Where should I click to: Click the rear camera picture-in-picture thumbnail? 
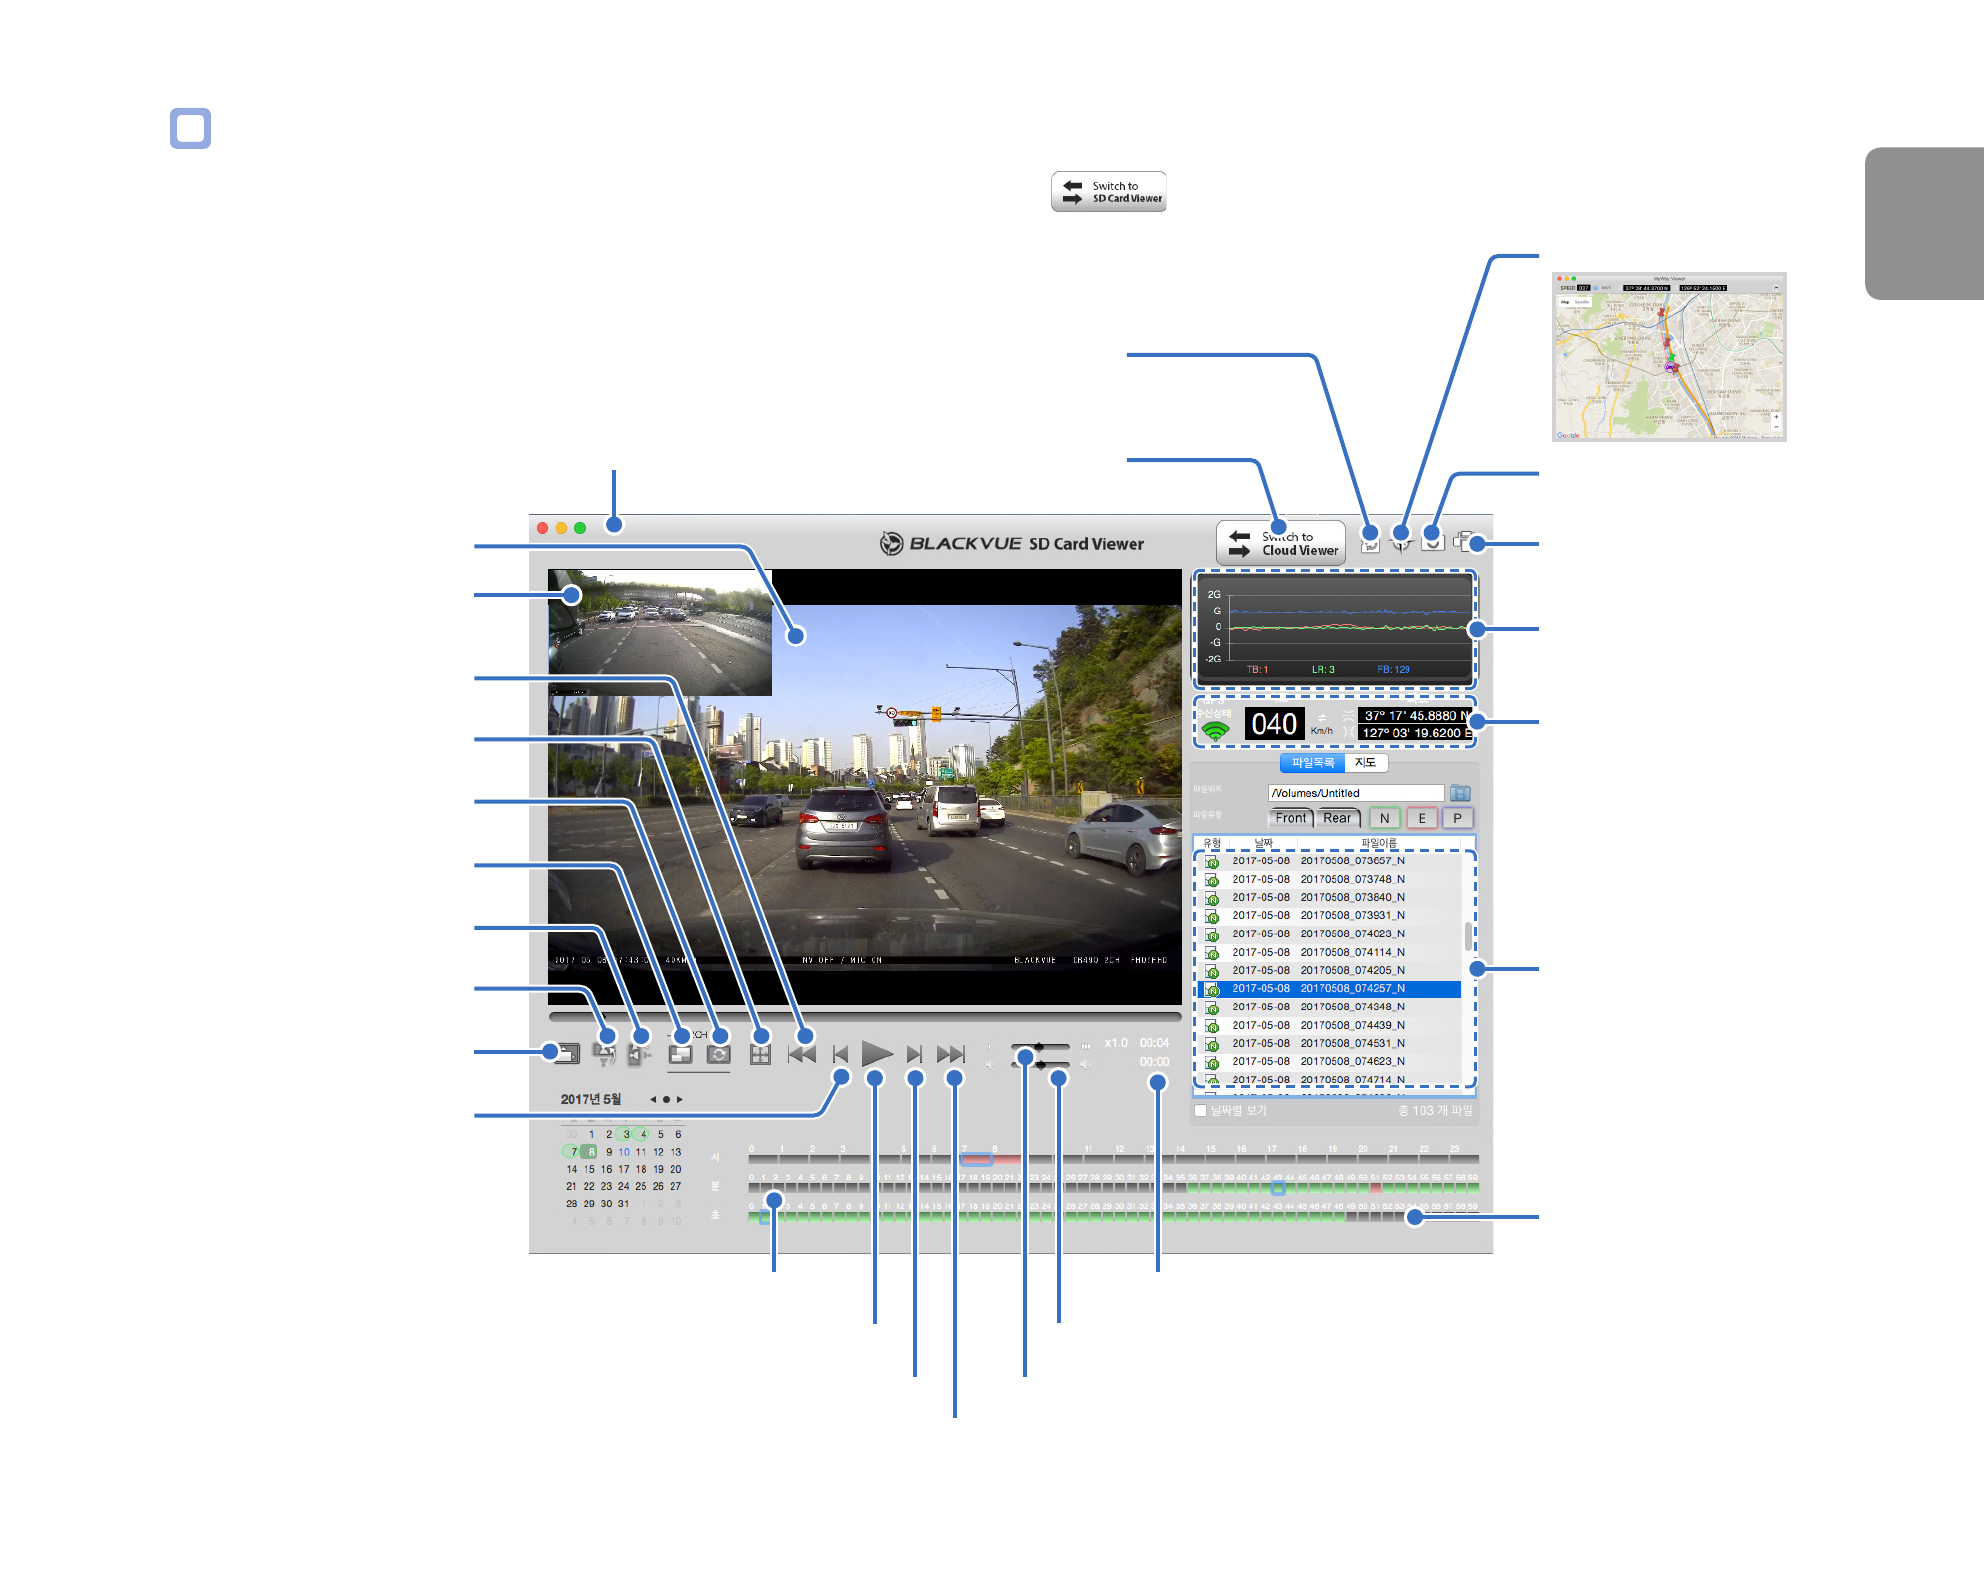[660, 632]
